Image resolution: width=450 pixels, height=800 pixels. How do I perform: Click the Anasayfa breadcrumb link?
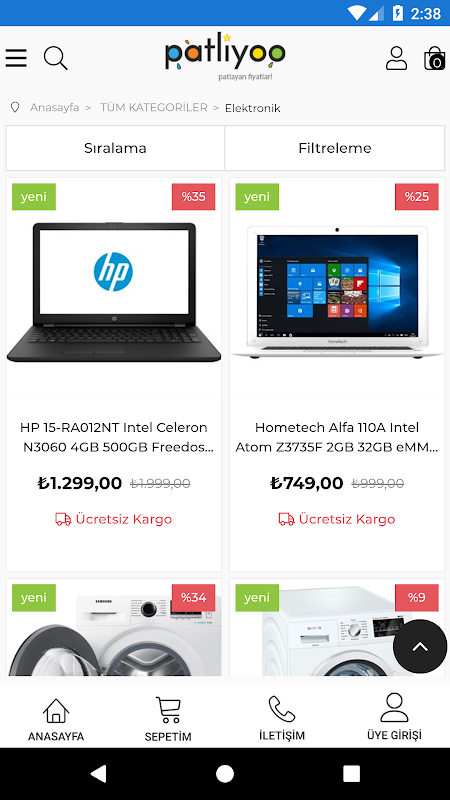pyautogui.click(x=55, y=108)
